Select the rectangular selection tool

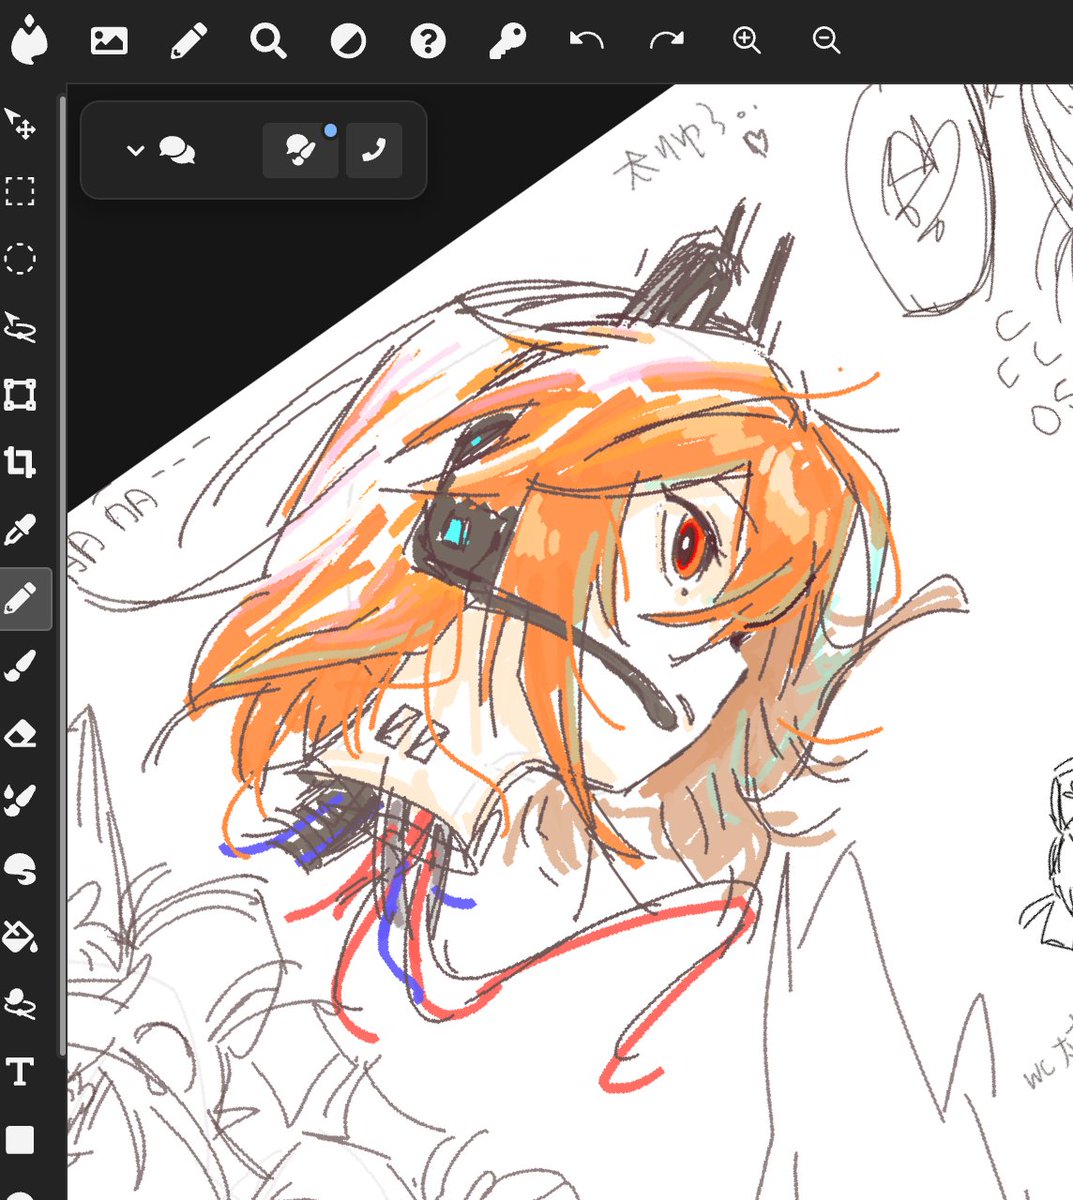pos(20,191)
